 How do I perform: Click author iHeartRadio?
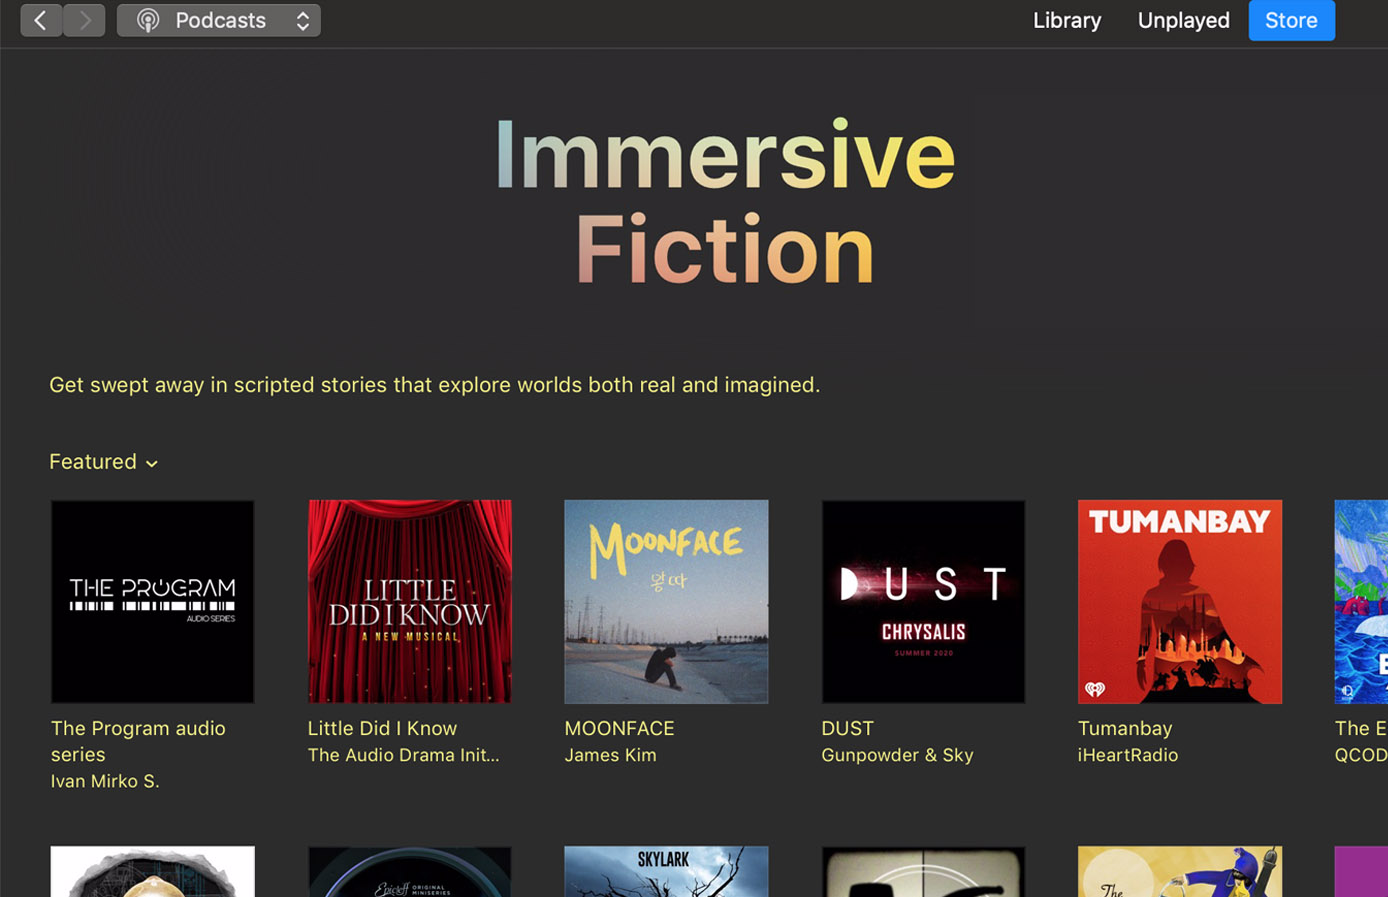[x=1128, y=755]
